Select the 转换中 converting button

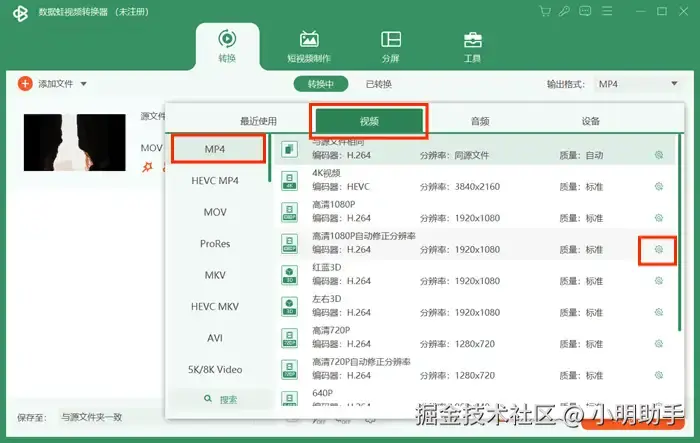click(321, 84)
